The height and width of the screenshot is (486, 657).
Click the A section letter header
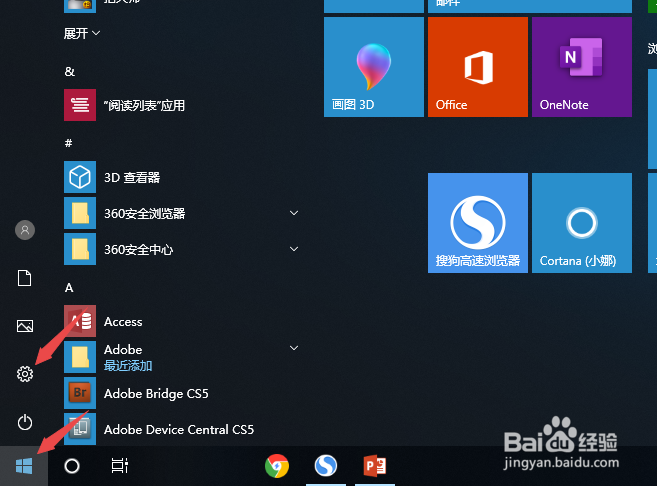69,287
